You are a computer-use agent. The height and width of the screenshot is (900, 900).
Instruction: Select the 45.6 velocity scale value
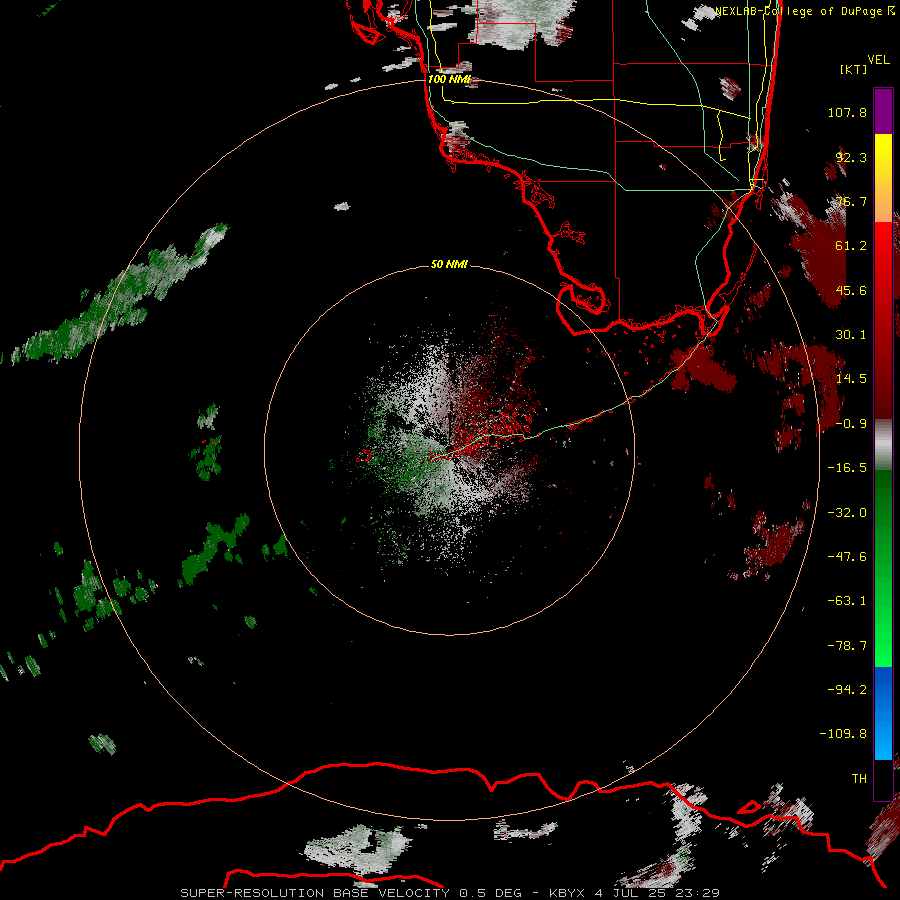point(851,290)
